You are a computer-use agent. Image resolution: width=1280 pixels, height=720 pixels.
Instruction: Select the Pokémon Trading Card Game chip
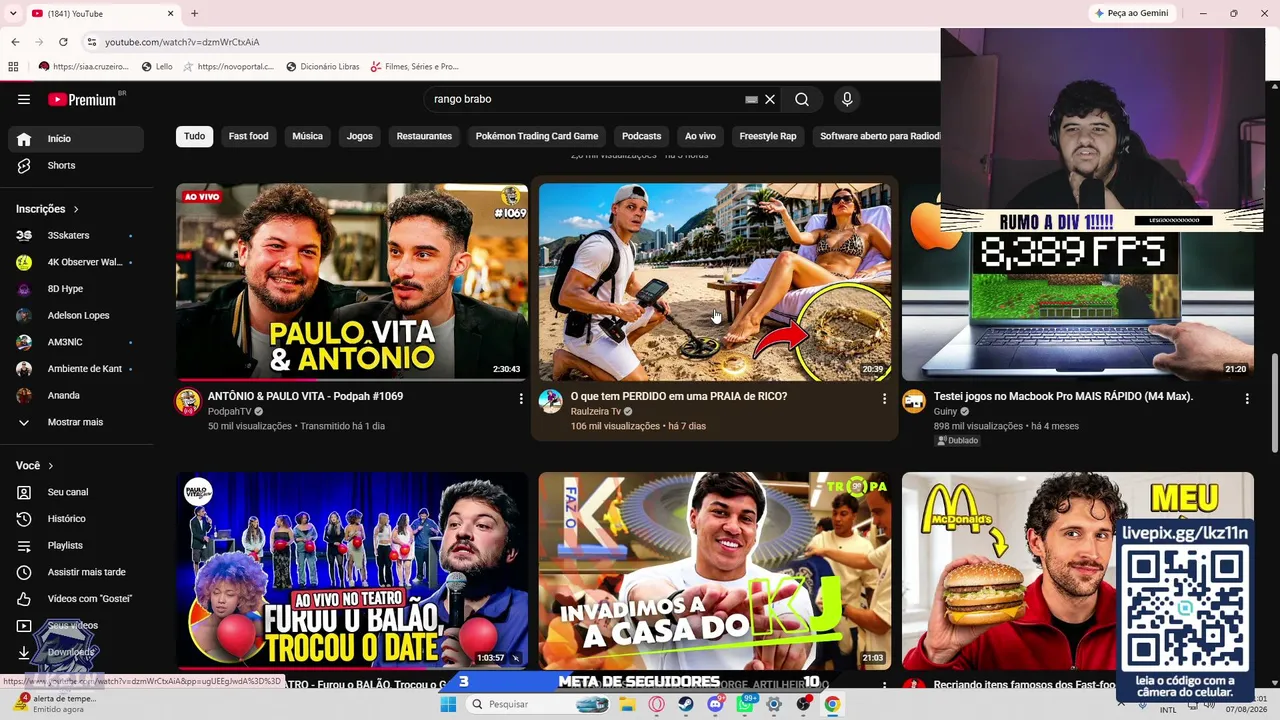(x=537, y=136)
